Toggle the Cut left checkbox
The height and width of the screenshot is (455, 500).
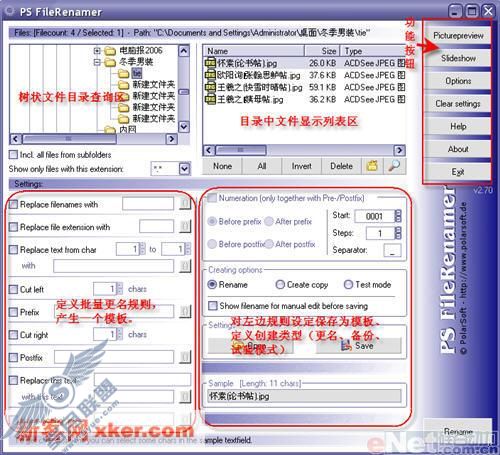13,289
